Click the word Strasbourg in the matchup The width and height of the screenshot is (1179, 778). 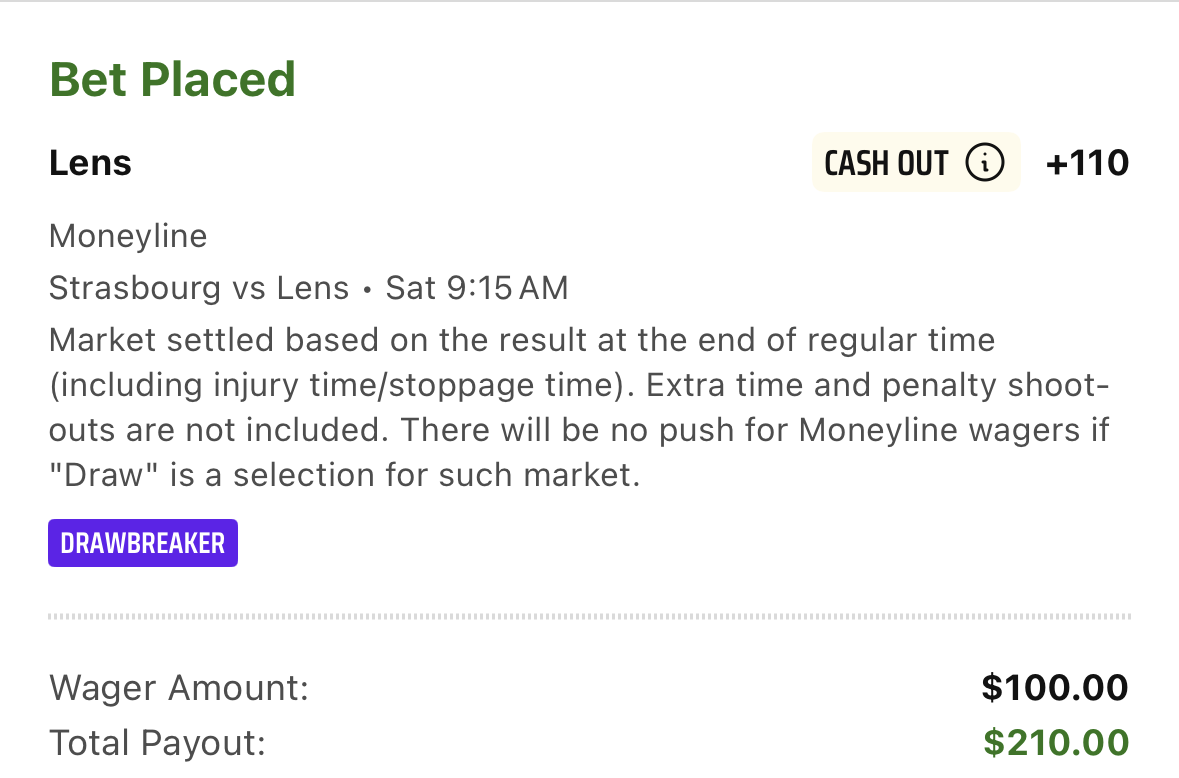click(135, 288)
